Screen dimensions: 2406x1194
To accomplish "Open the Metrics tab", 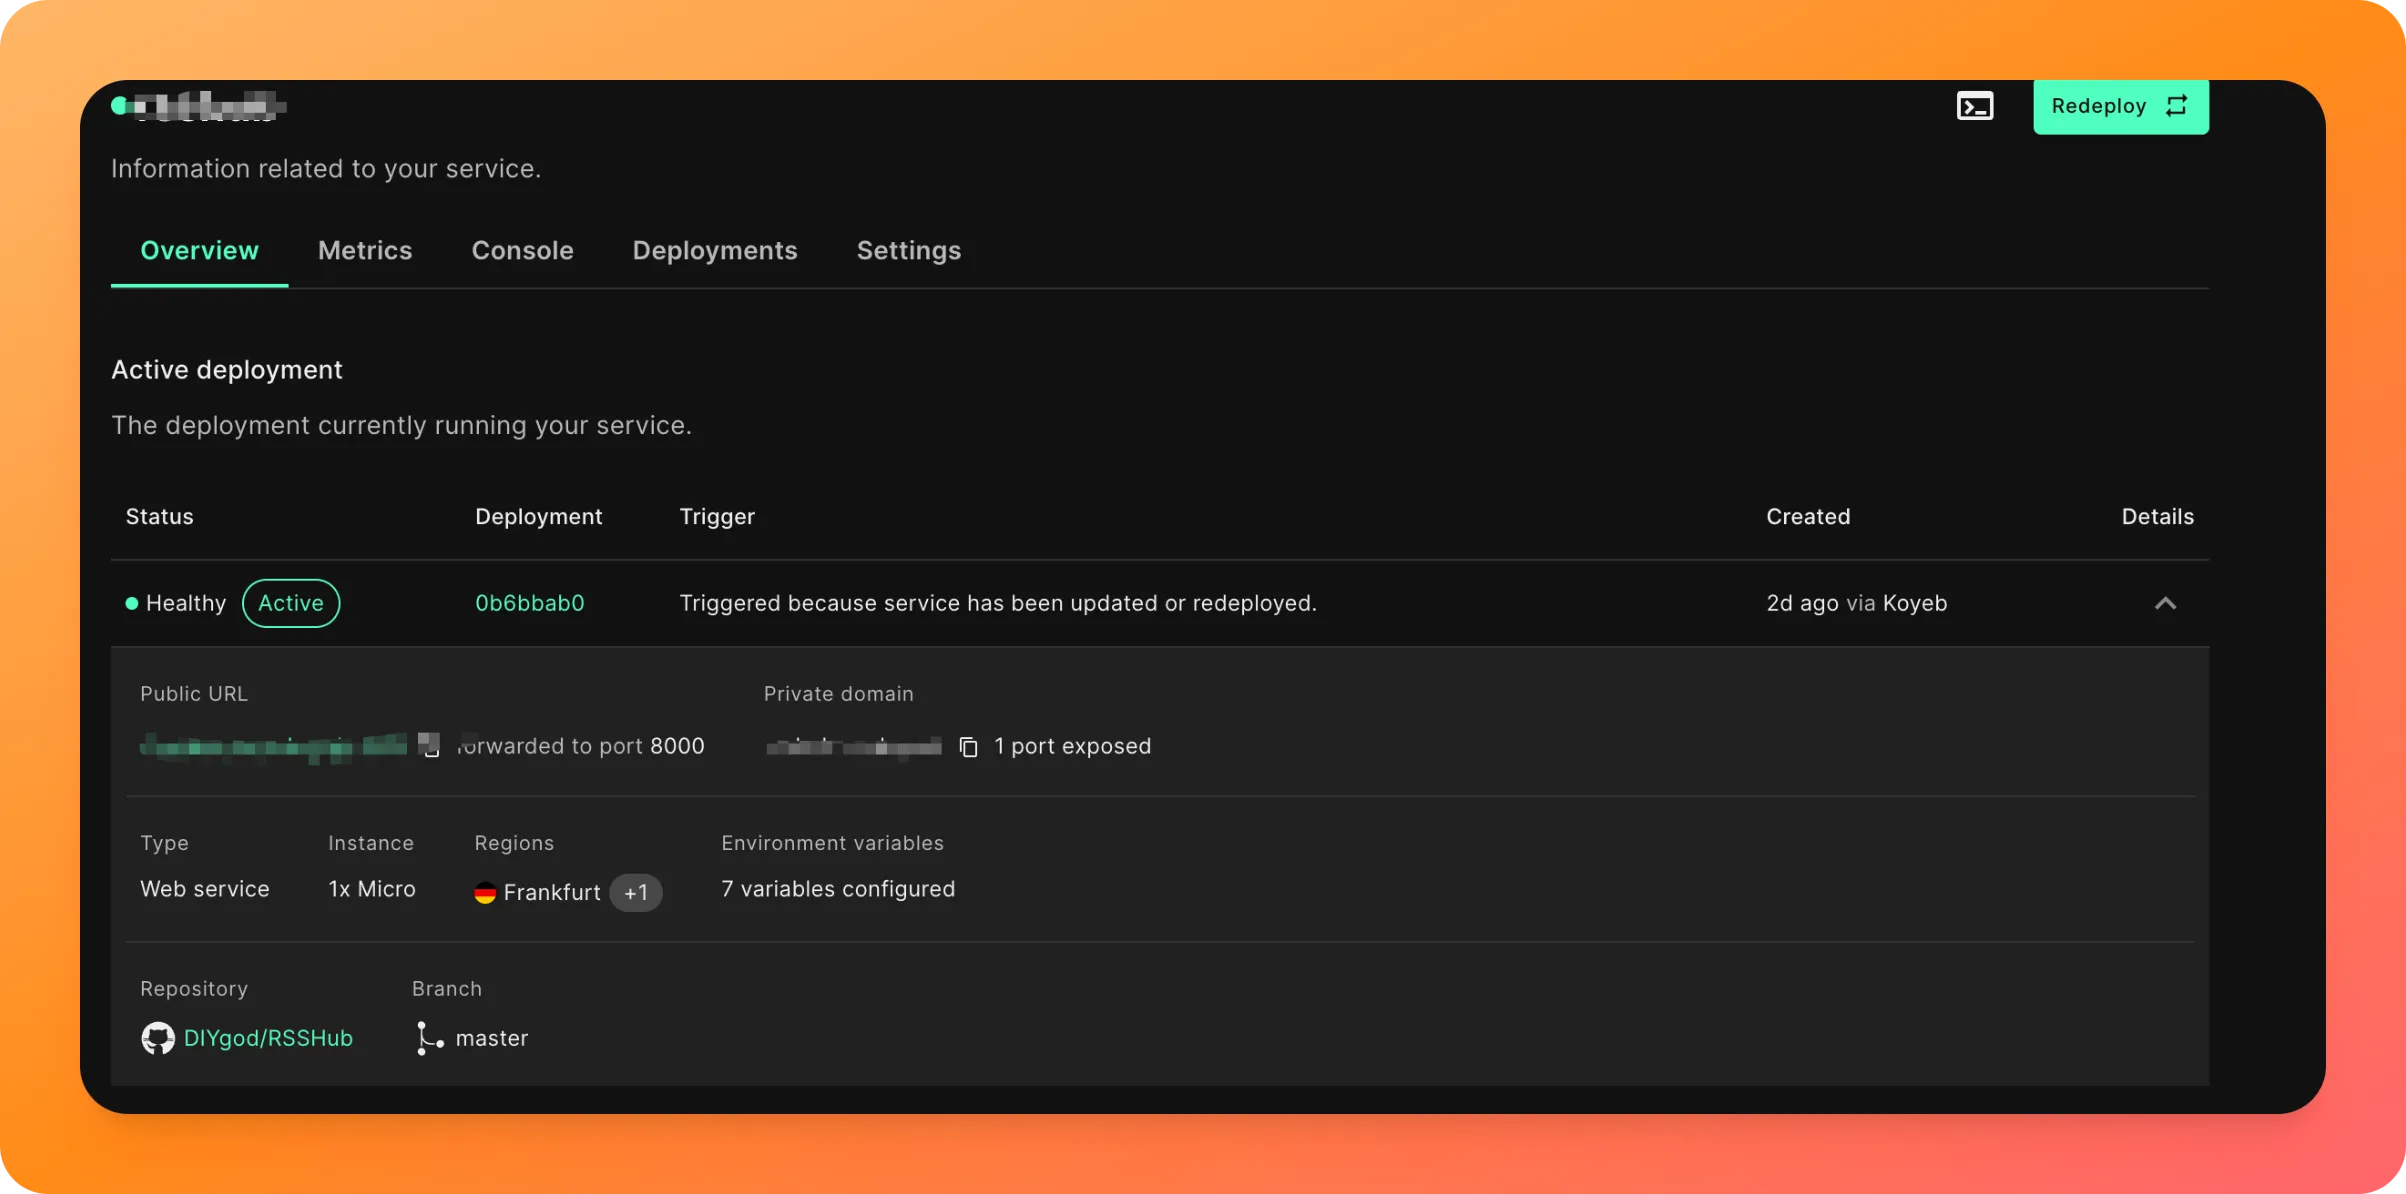I will click(x=365, y=250).
